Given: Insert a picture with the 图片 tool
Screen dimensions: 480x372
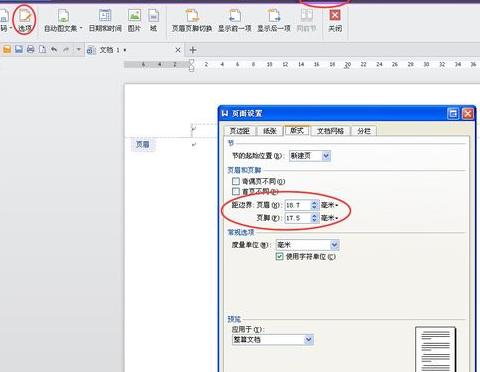Looking at the screenshot, I should (134, 21).
